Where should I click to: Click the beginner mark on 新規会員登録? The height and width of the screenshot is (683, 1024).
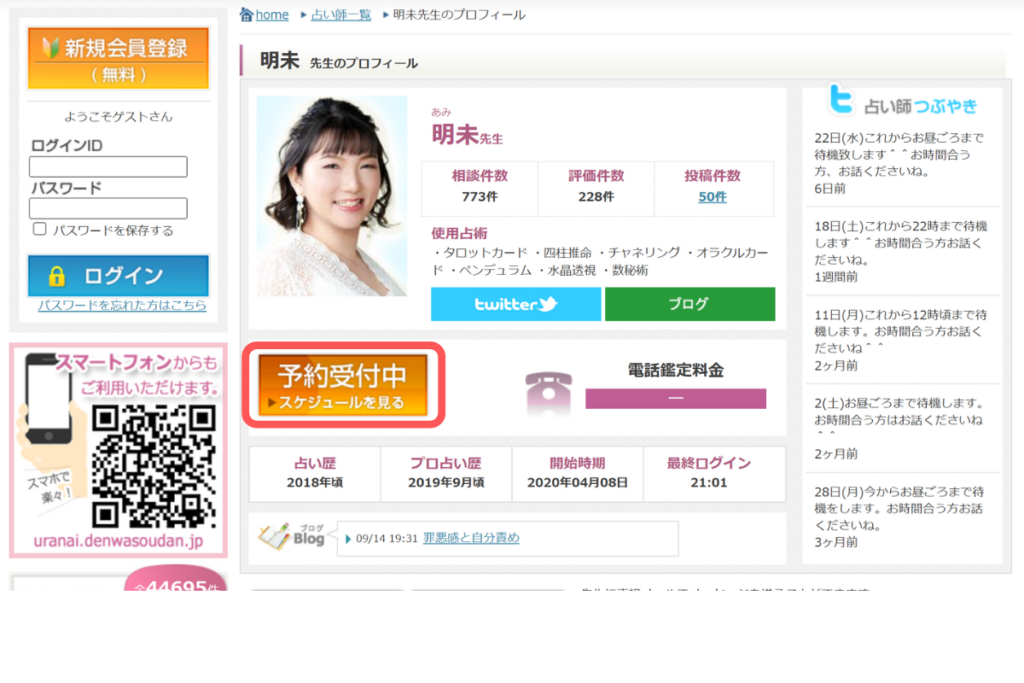click(50, 47)
